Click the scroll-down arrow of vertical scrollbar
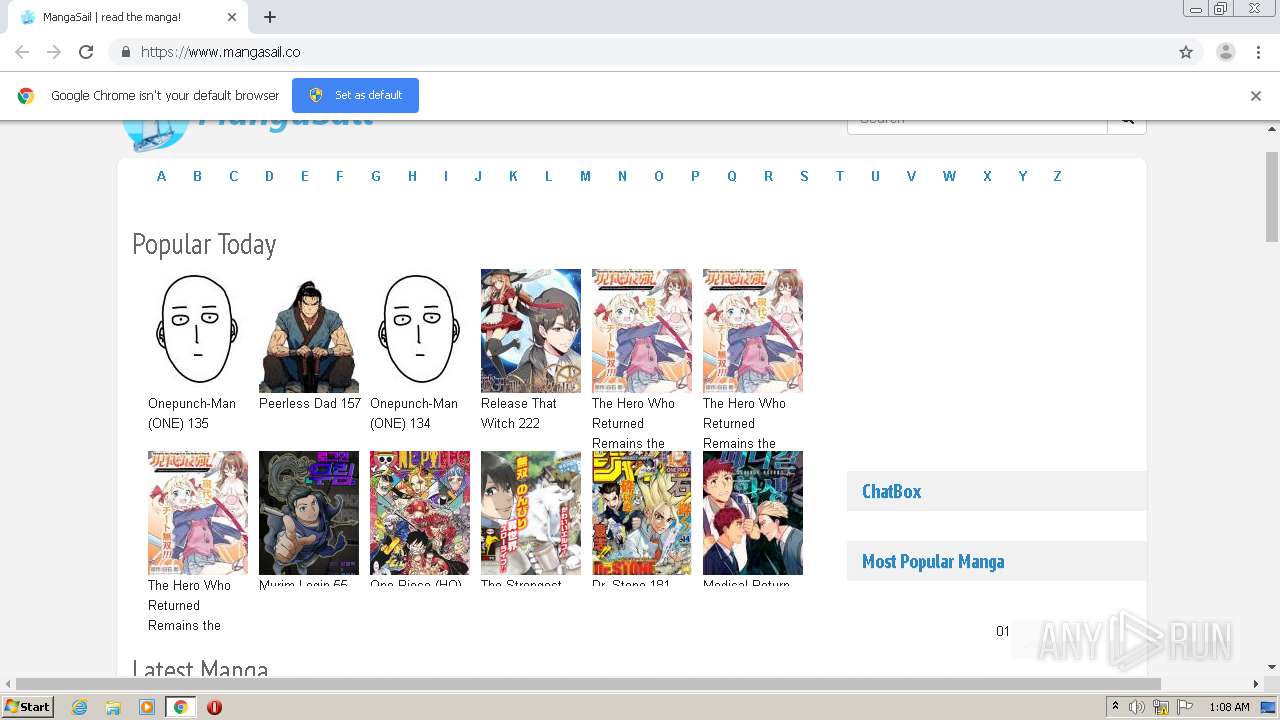The image size is (1280, 720). click(x=1272, y=667)
